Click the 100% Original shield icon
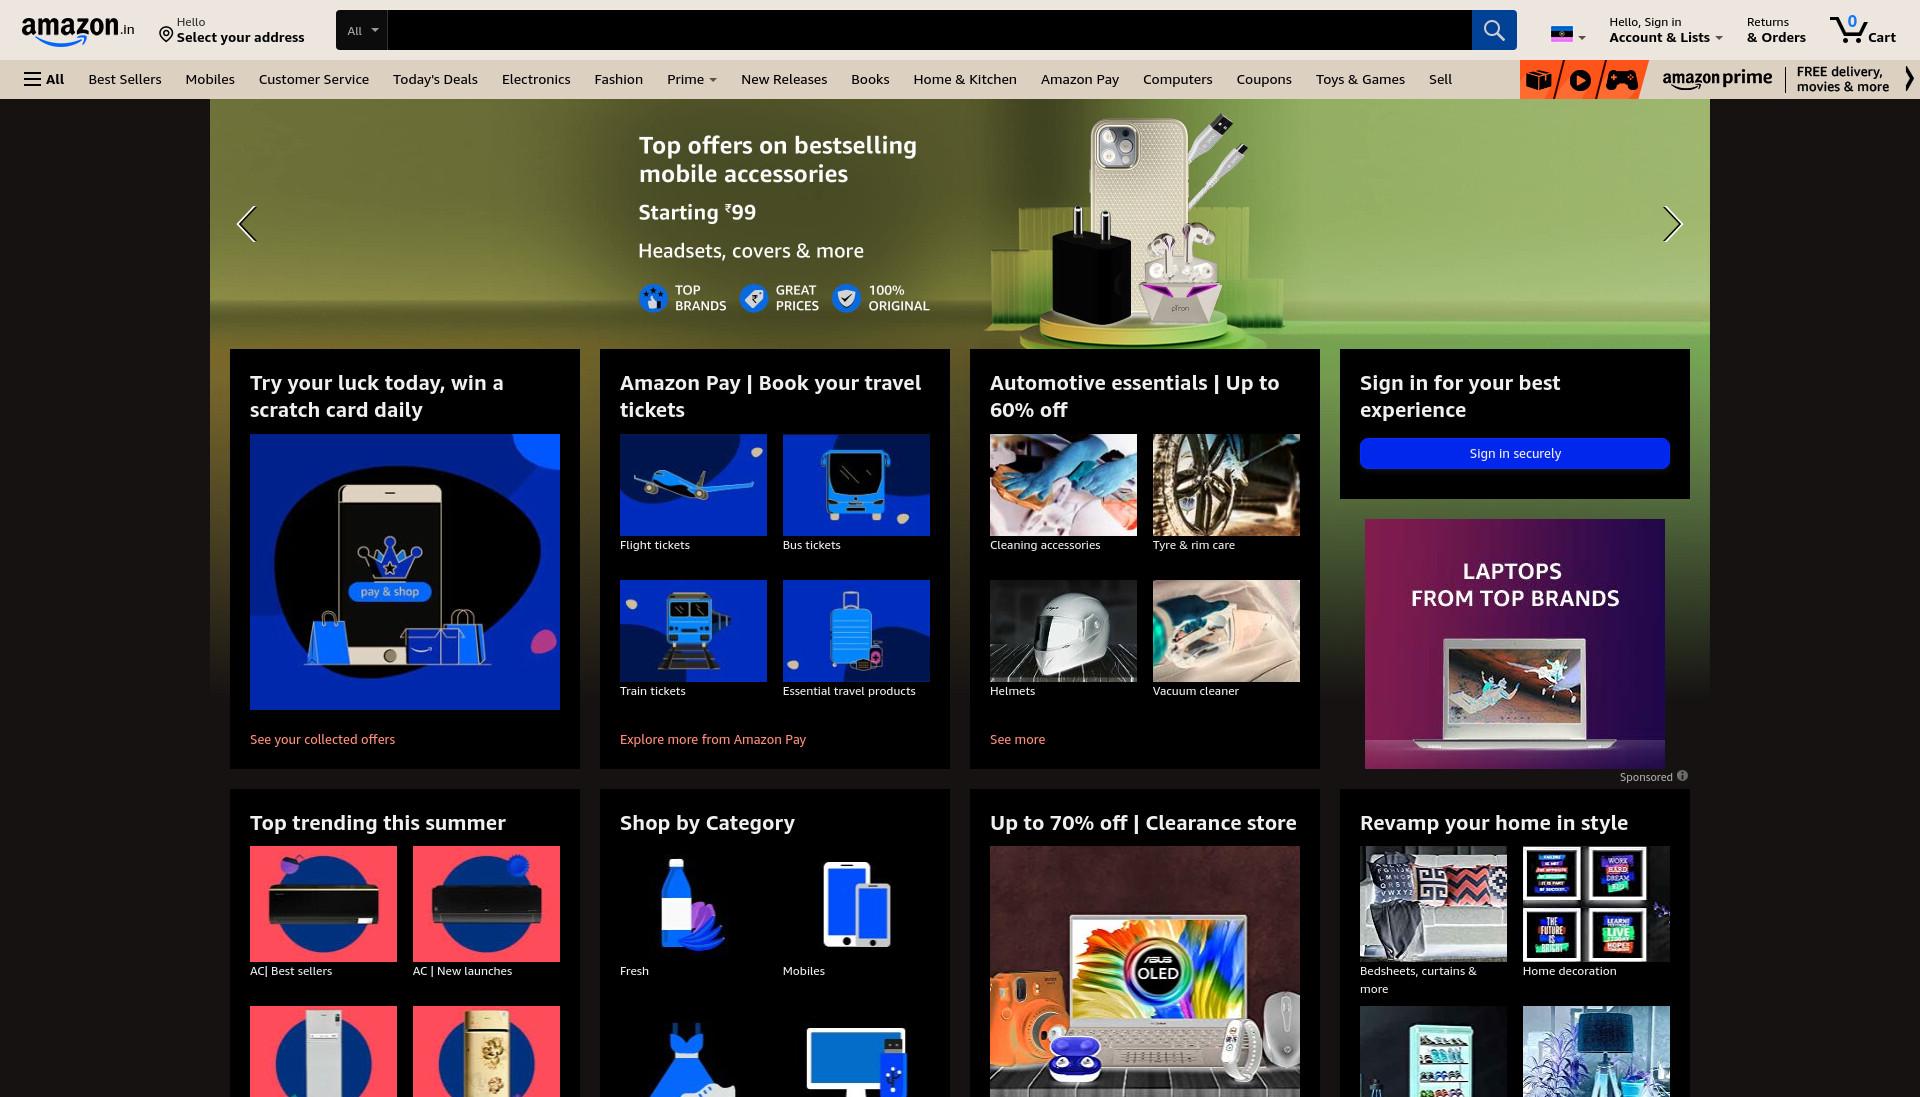 pyautogui.click(x=846, y=298)
